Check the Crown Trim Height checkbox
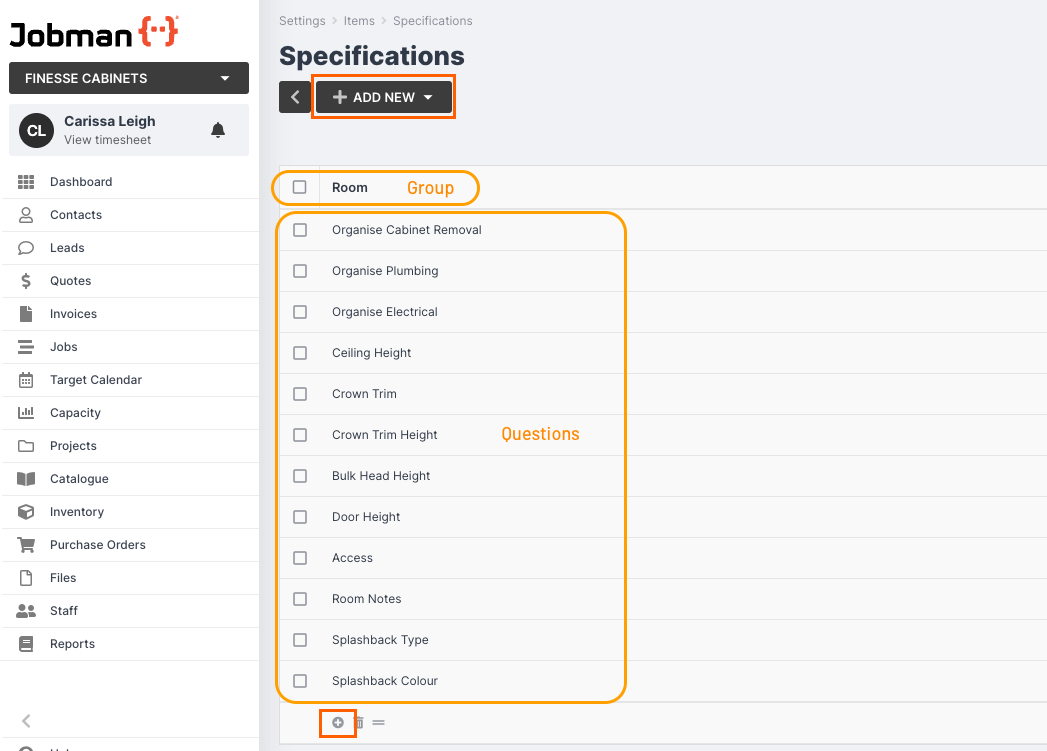1047x751 pixels. pos(300,435)
